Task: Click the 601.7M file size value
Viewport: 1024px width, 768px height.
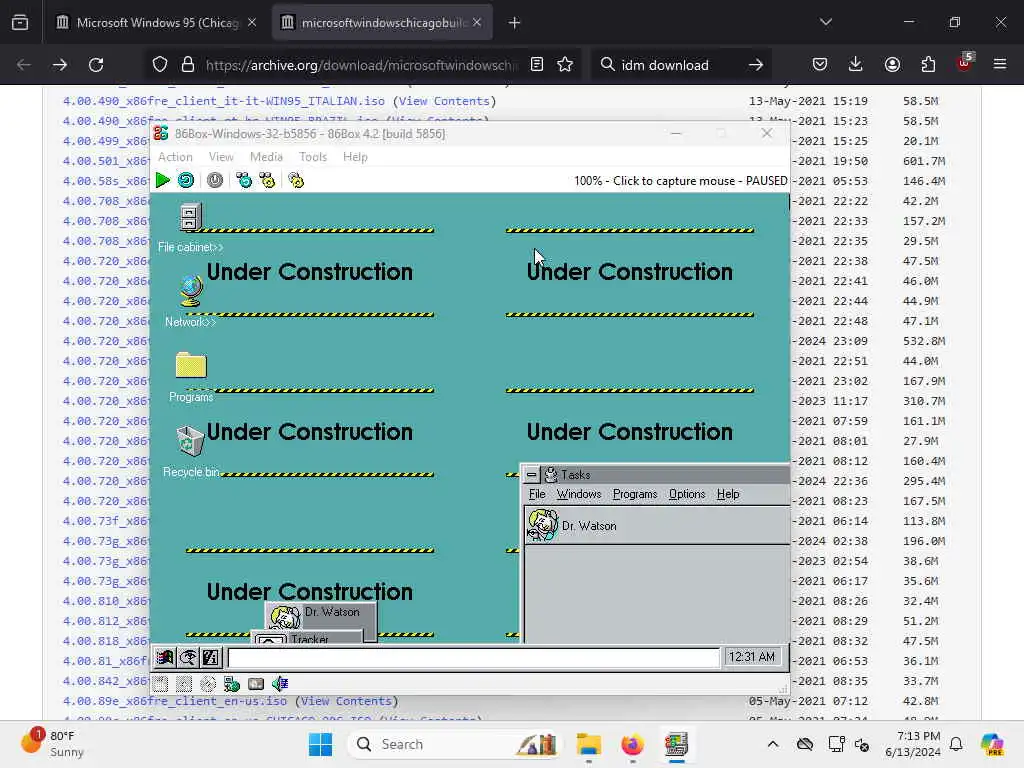Action: click(x=924, y=161)
